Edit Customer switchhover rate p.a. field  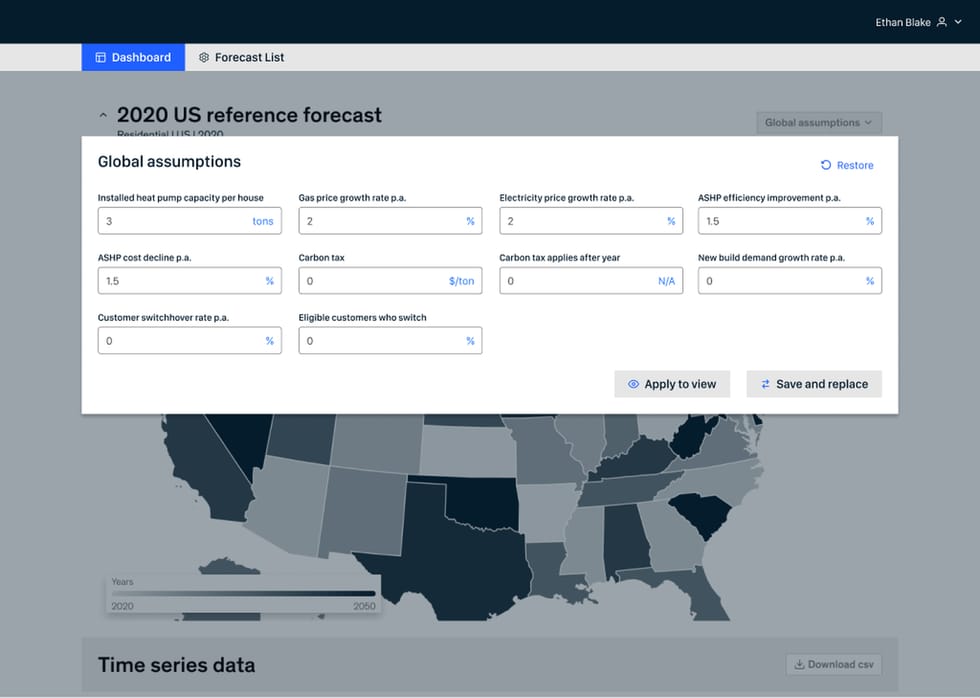coord(189,341)
